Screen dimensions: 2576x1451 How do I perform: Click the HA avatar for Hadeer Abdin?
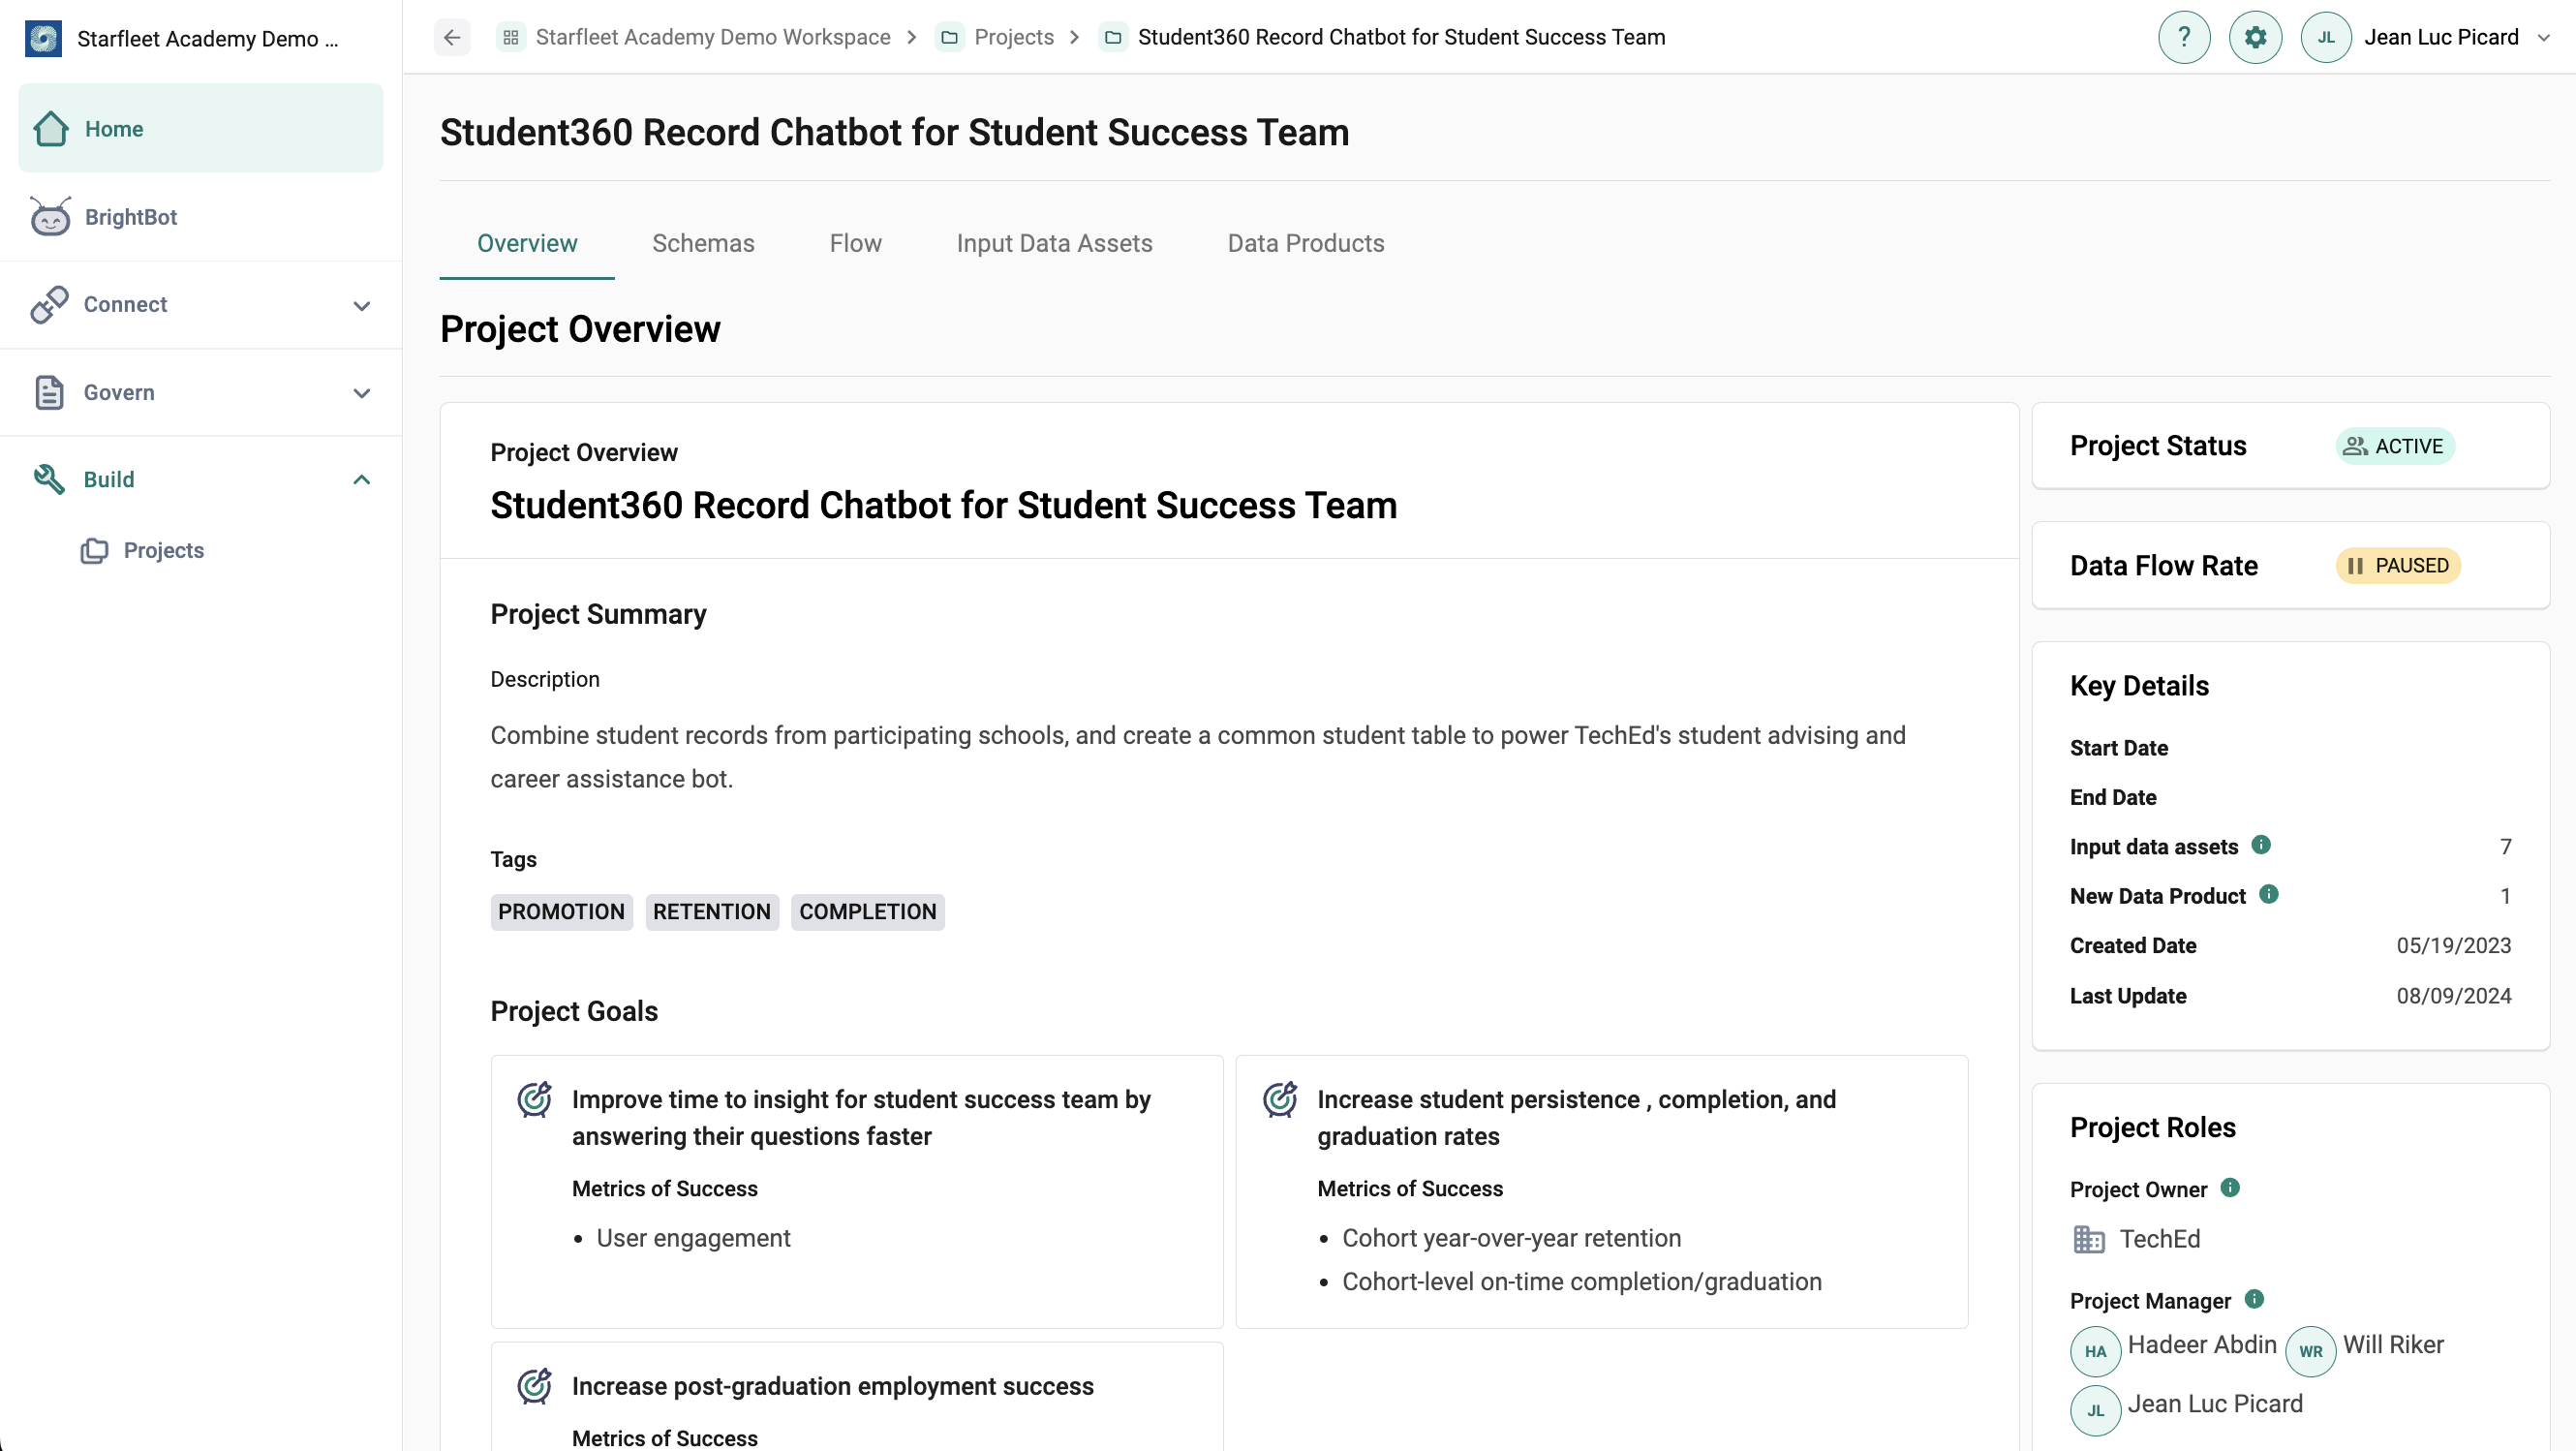[x=2095, y=1351]
